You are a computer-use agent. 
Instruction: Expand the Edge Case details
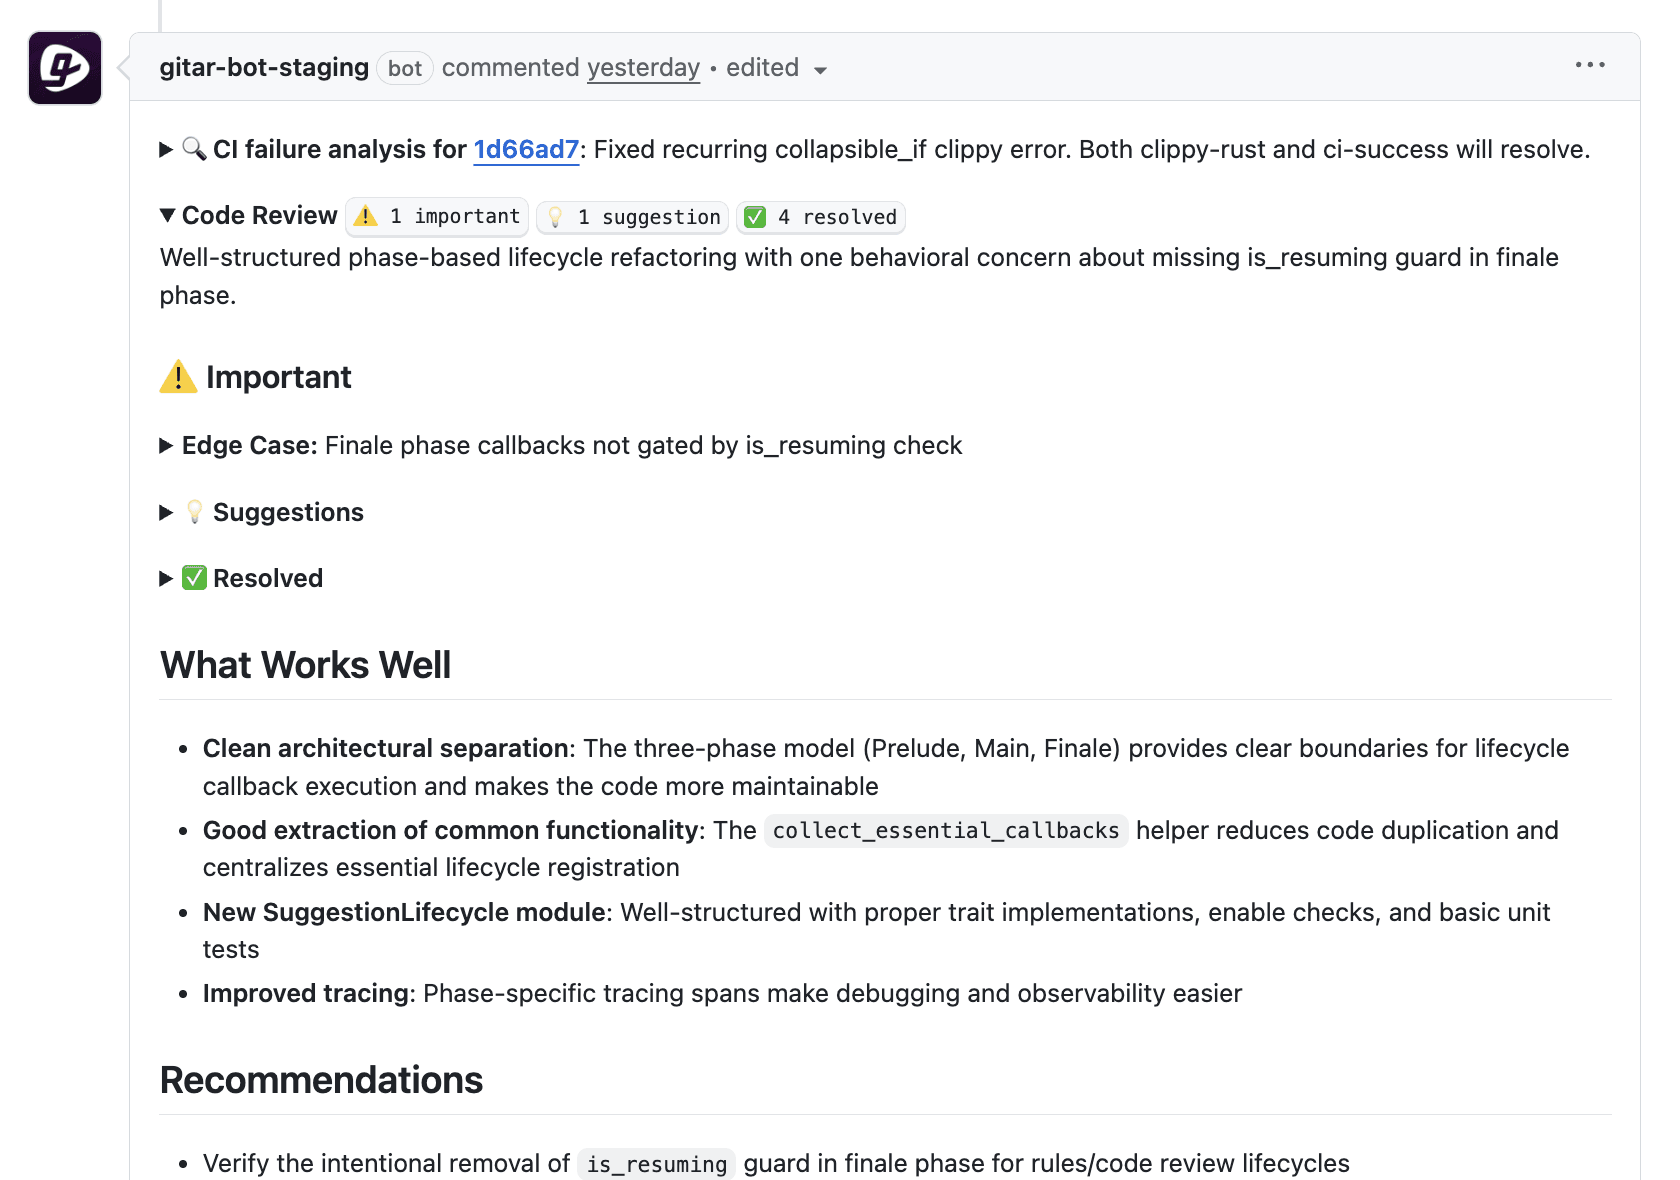tap(166, 445)
